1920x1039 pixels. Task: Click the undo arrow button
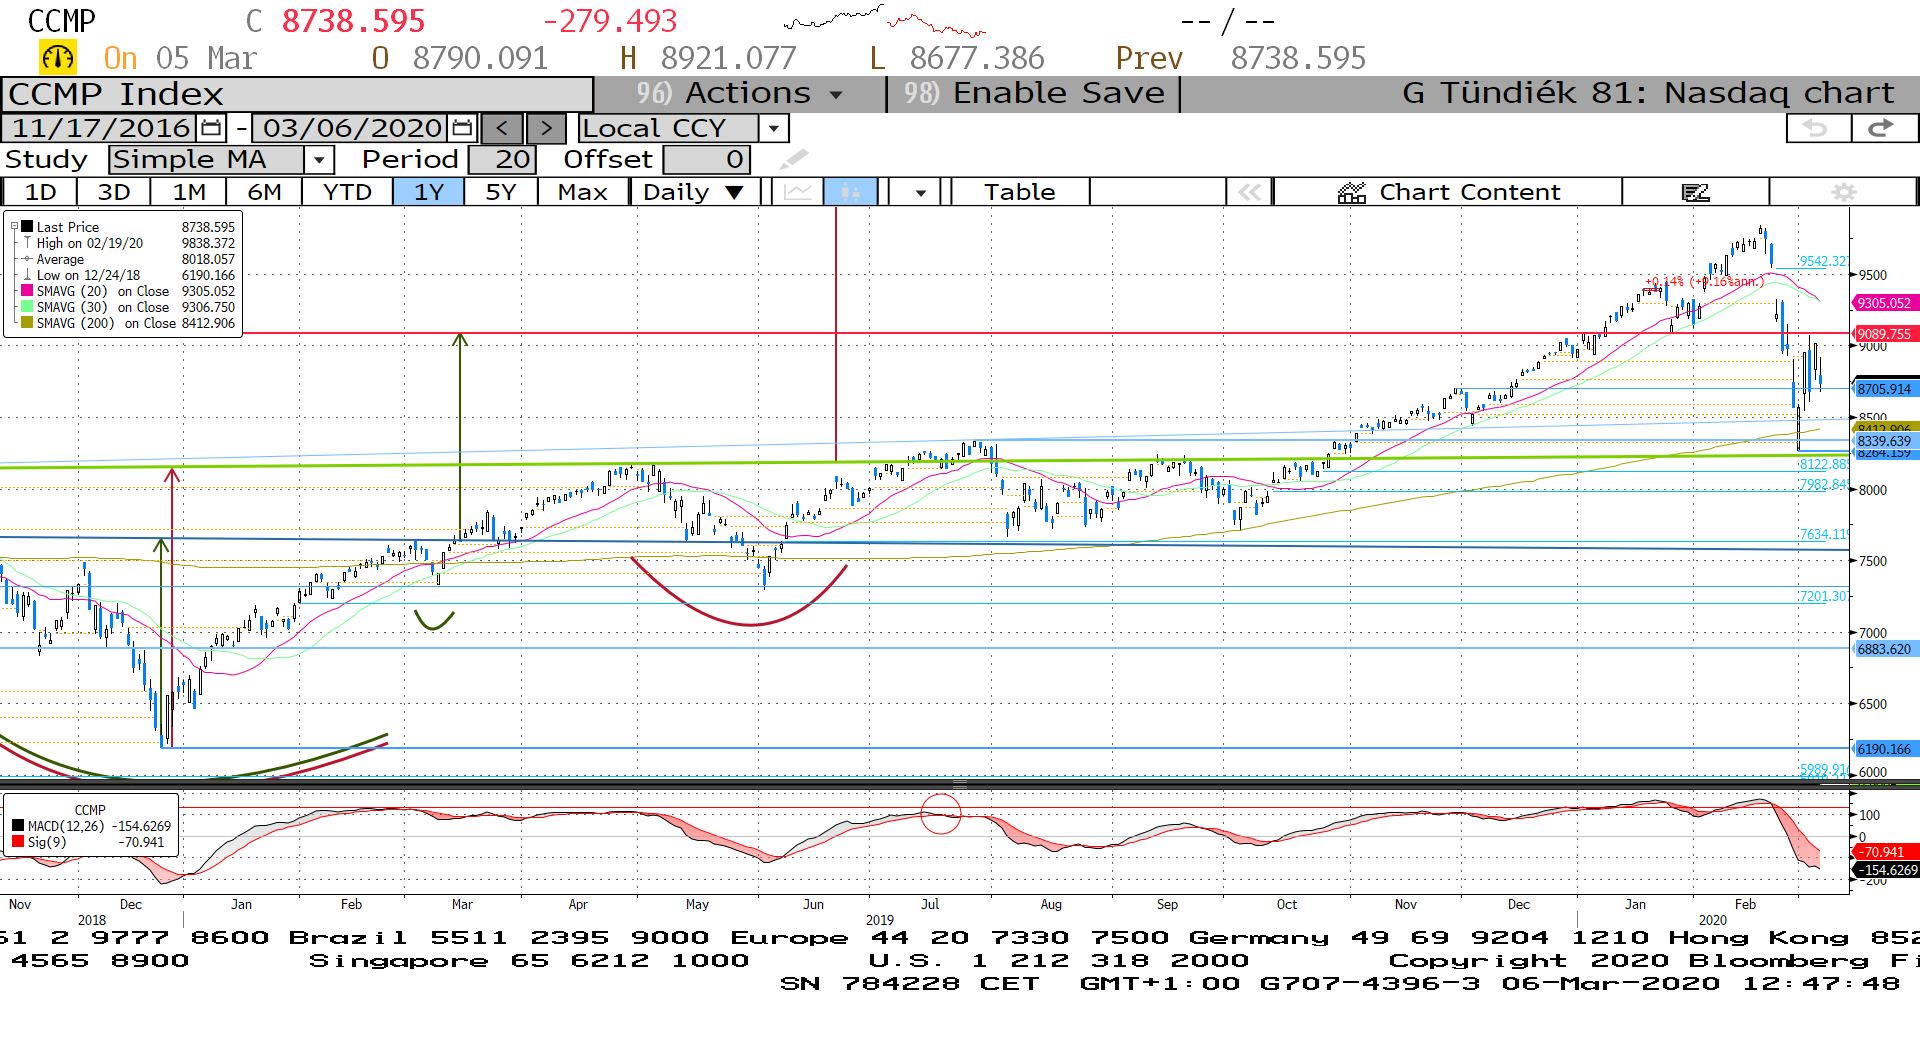[x=1817, y=128]
